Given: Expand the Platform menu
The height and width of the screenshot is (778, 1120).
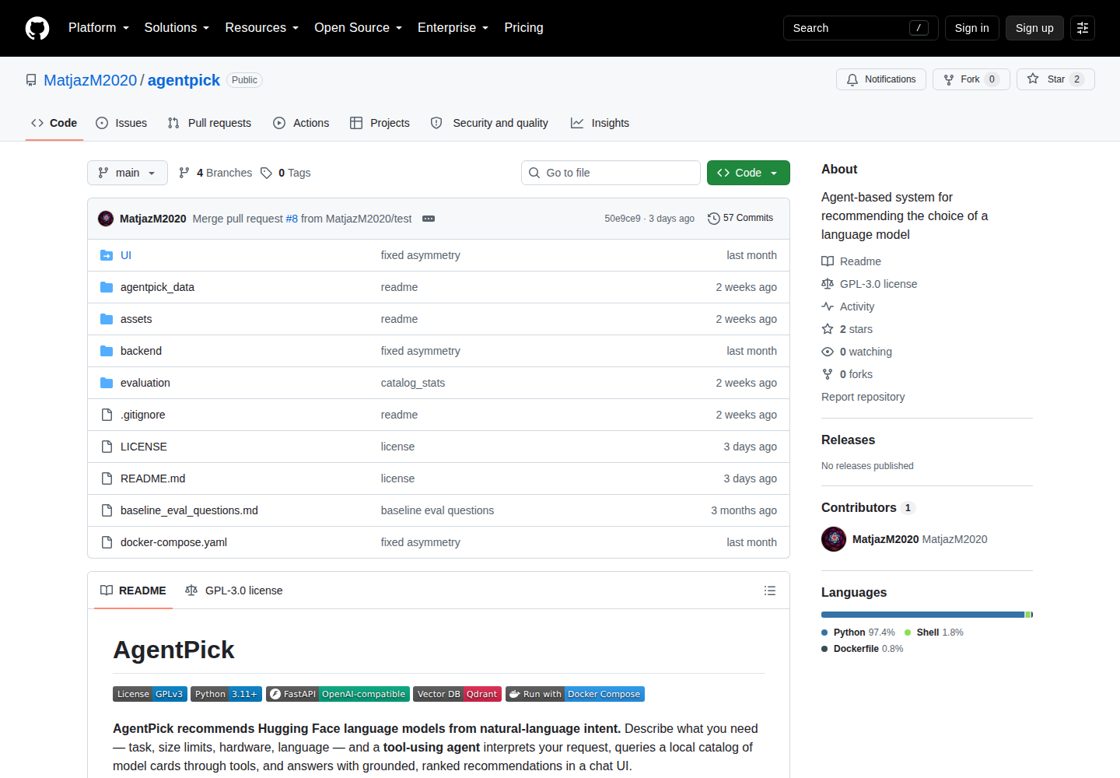Looking at the screenshot, I should click(x=99, y=28).
